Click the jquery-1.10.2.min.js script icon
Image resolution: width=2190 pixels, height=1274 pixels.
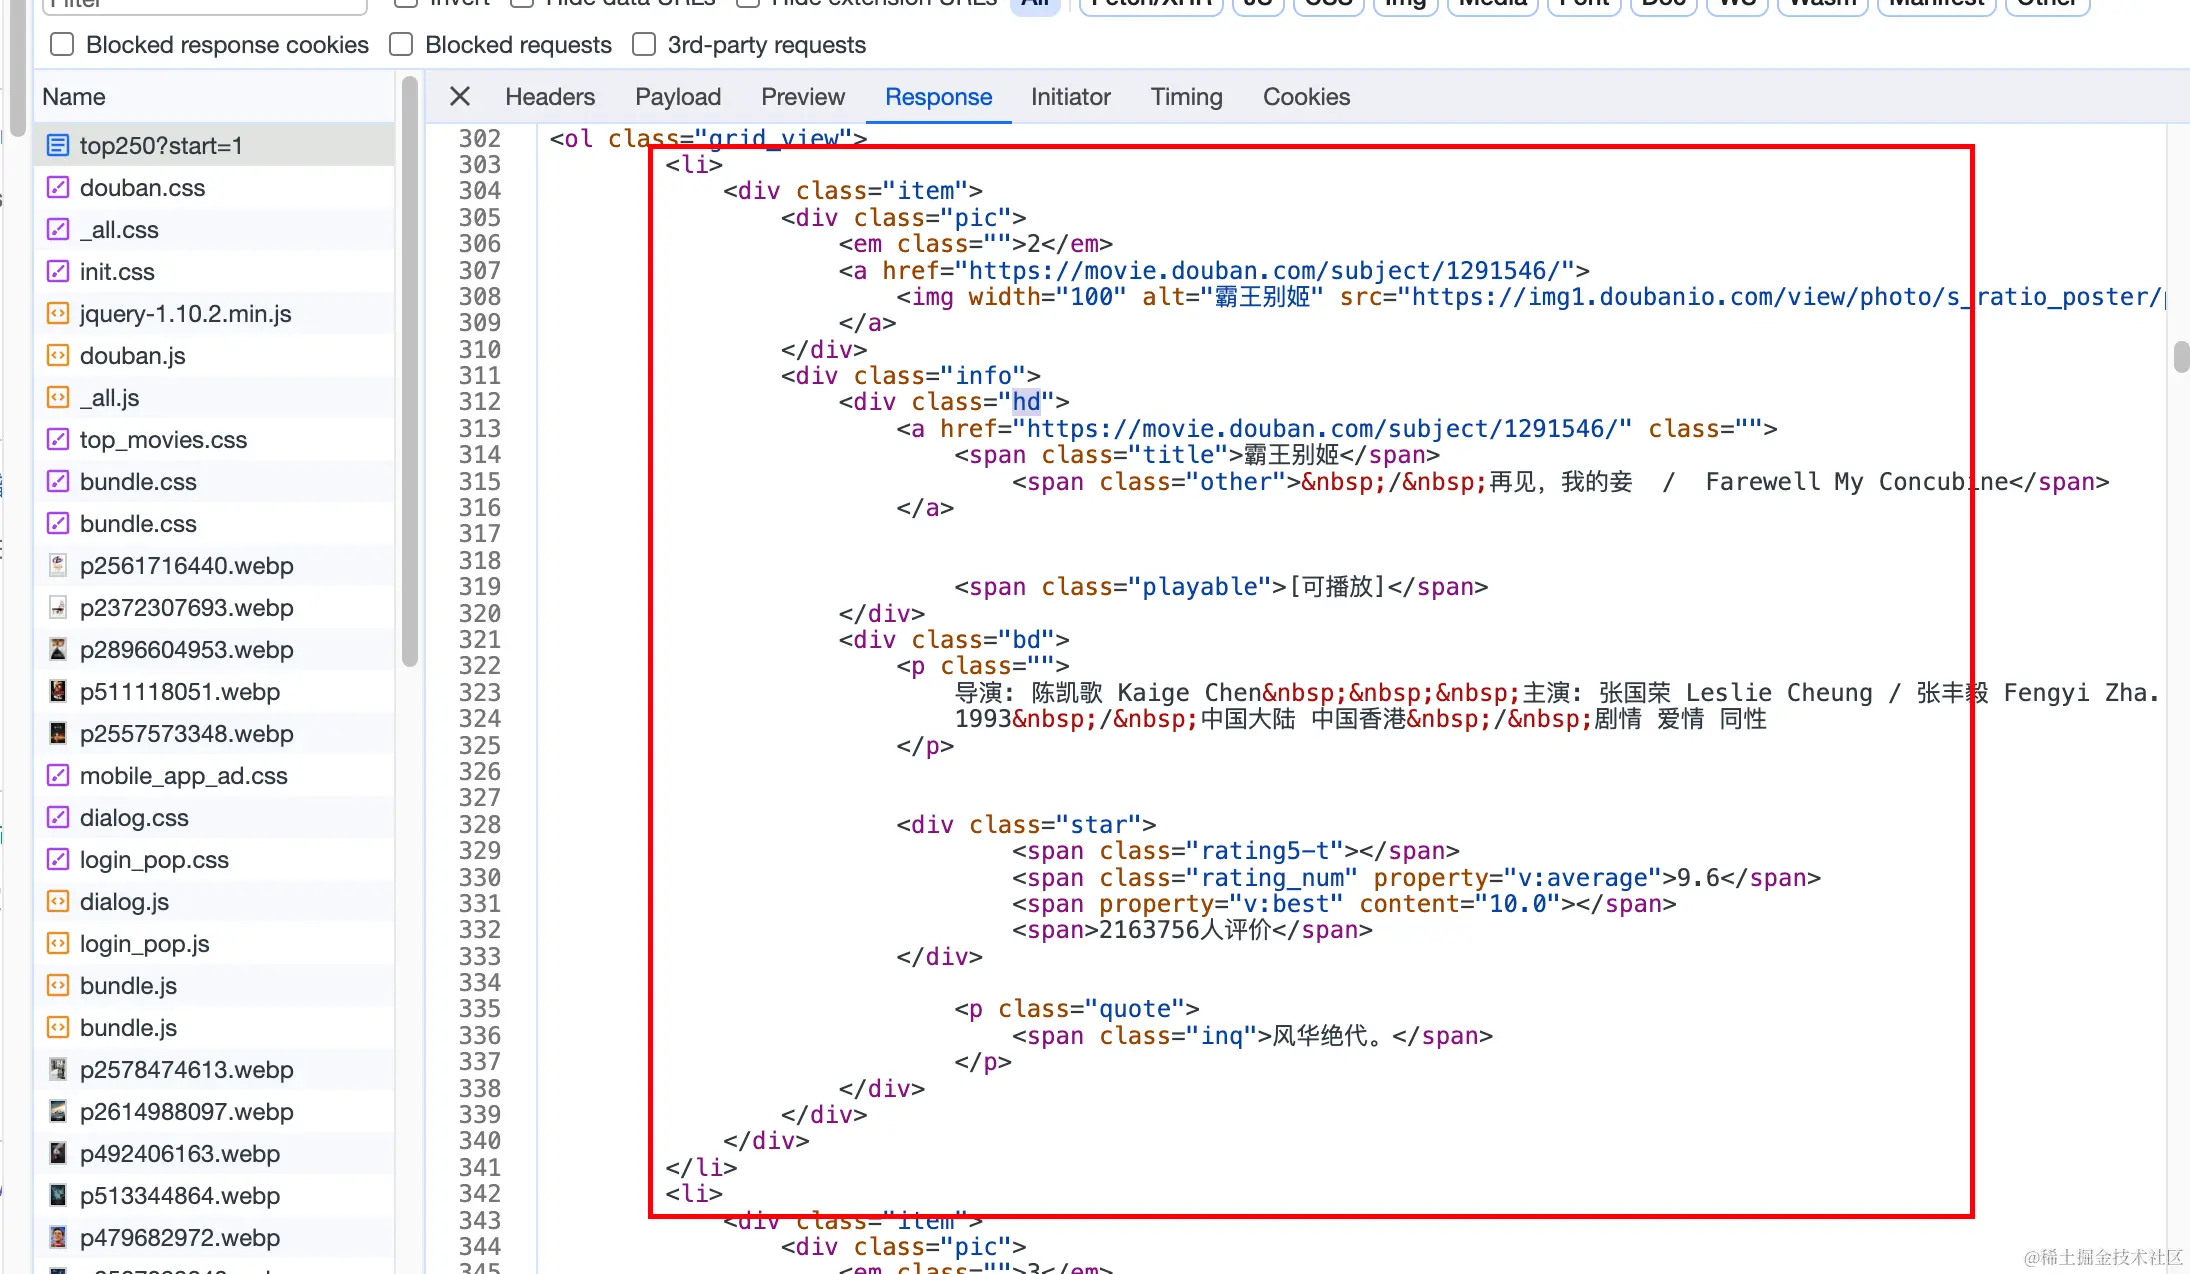point(58,314)
